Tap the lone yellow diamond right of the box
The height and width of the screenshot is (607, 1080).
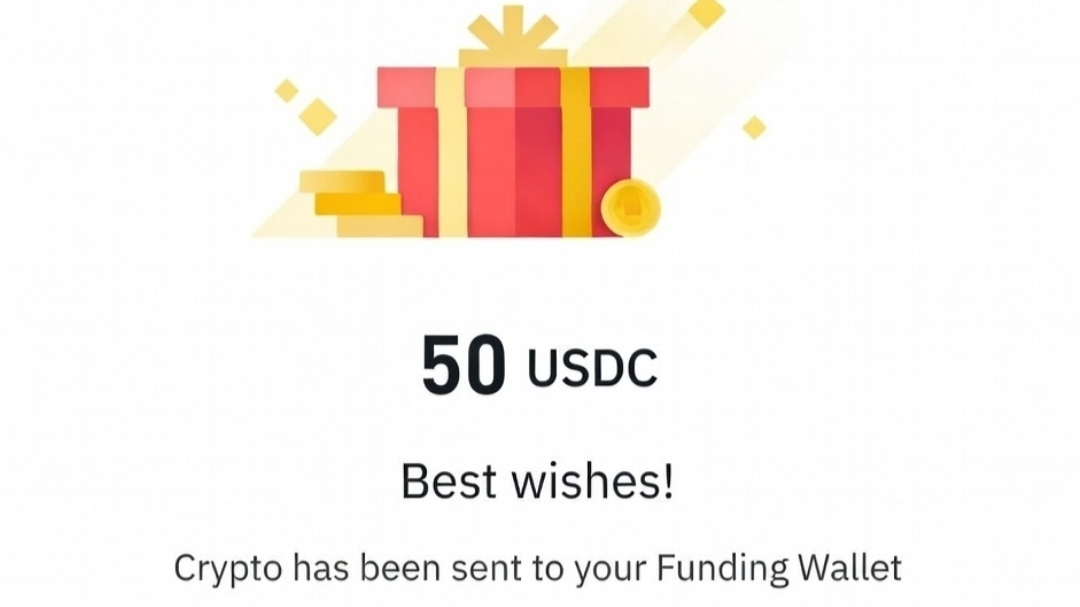coord(754,127)
